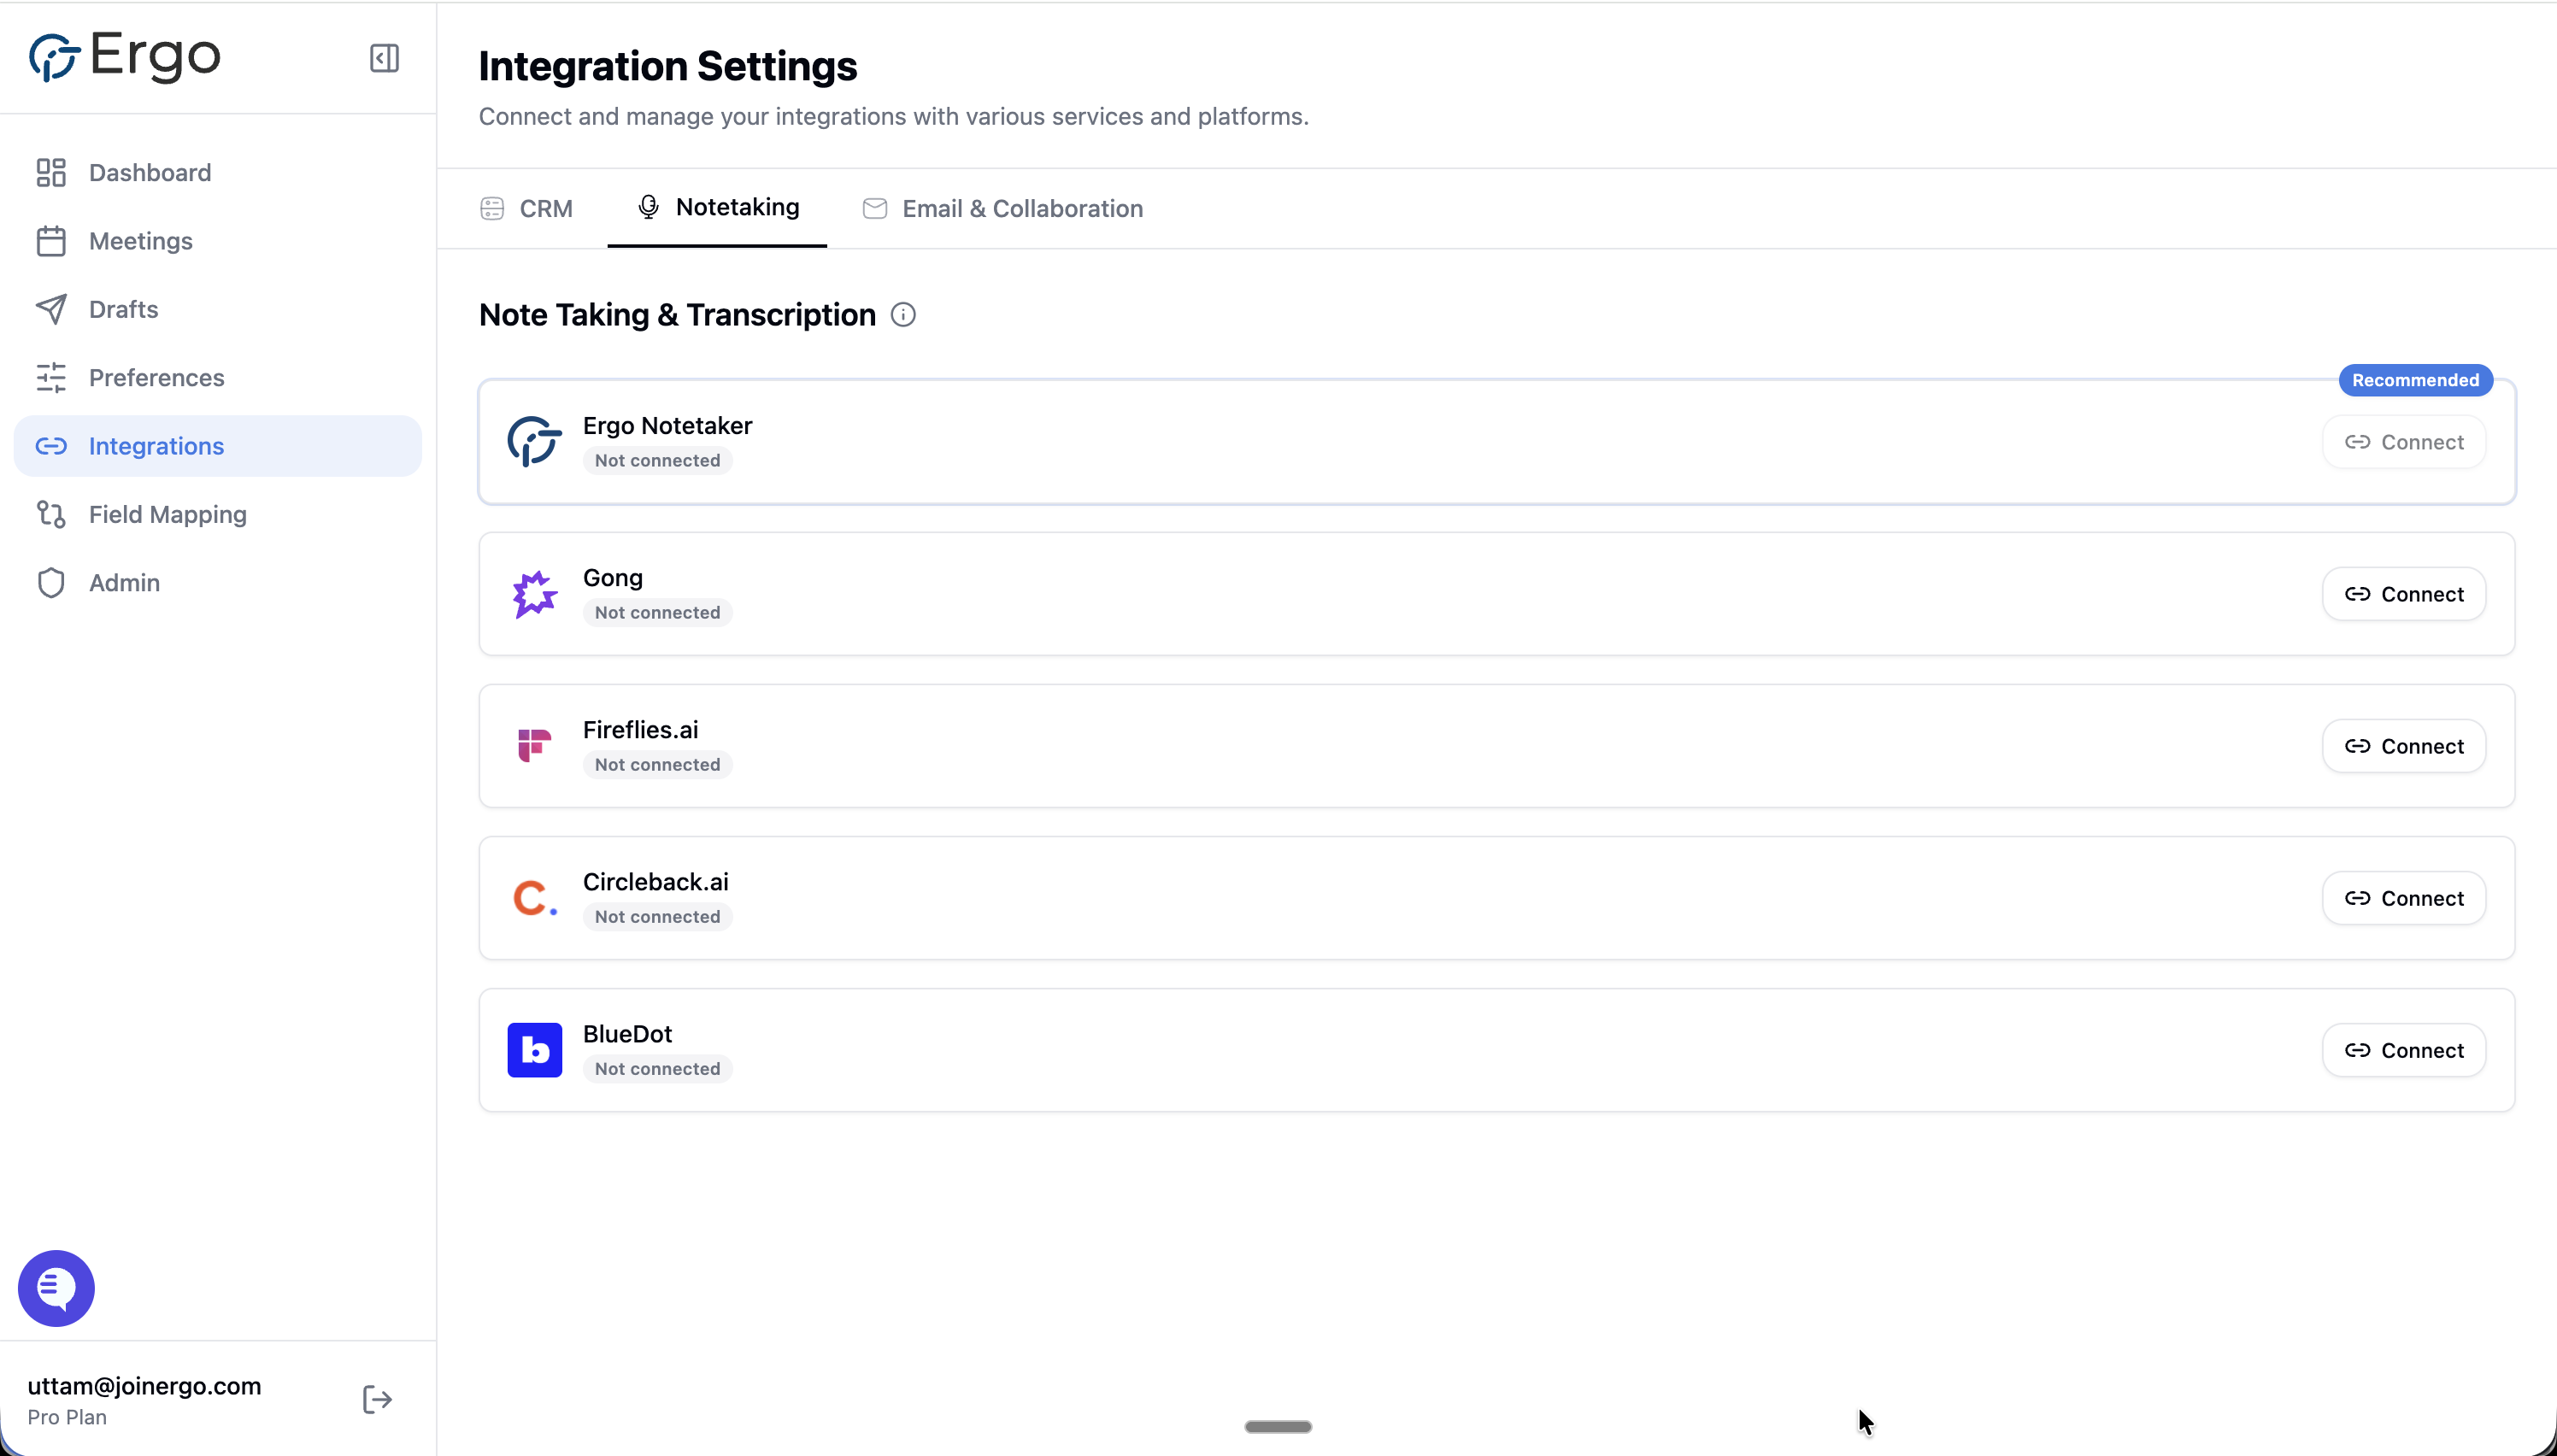Click the info icon beside Note Taking & Transcription

903,315
